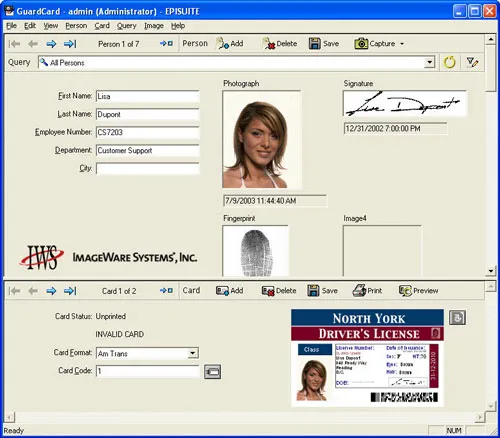Jump to last person record
500x438 pixels.
tap(70, 44)
